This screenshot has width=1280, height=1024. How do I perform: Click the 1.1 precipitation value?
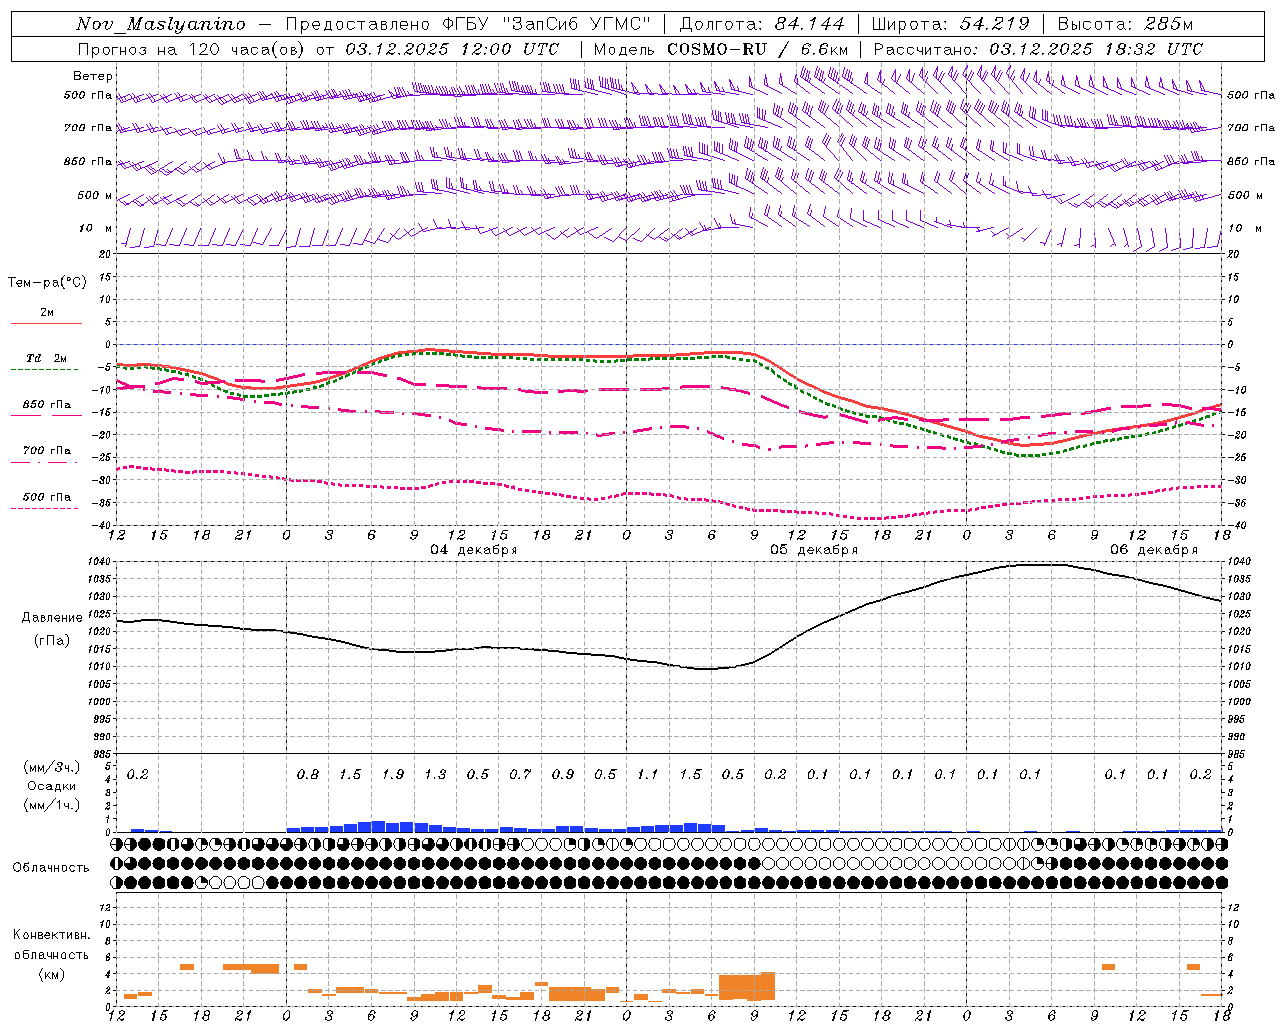[x=648, y=774]
